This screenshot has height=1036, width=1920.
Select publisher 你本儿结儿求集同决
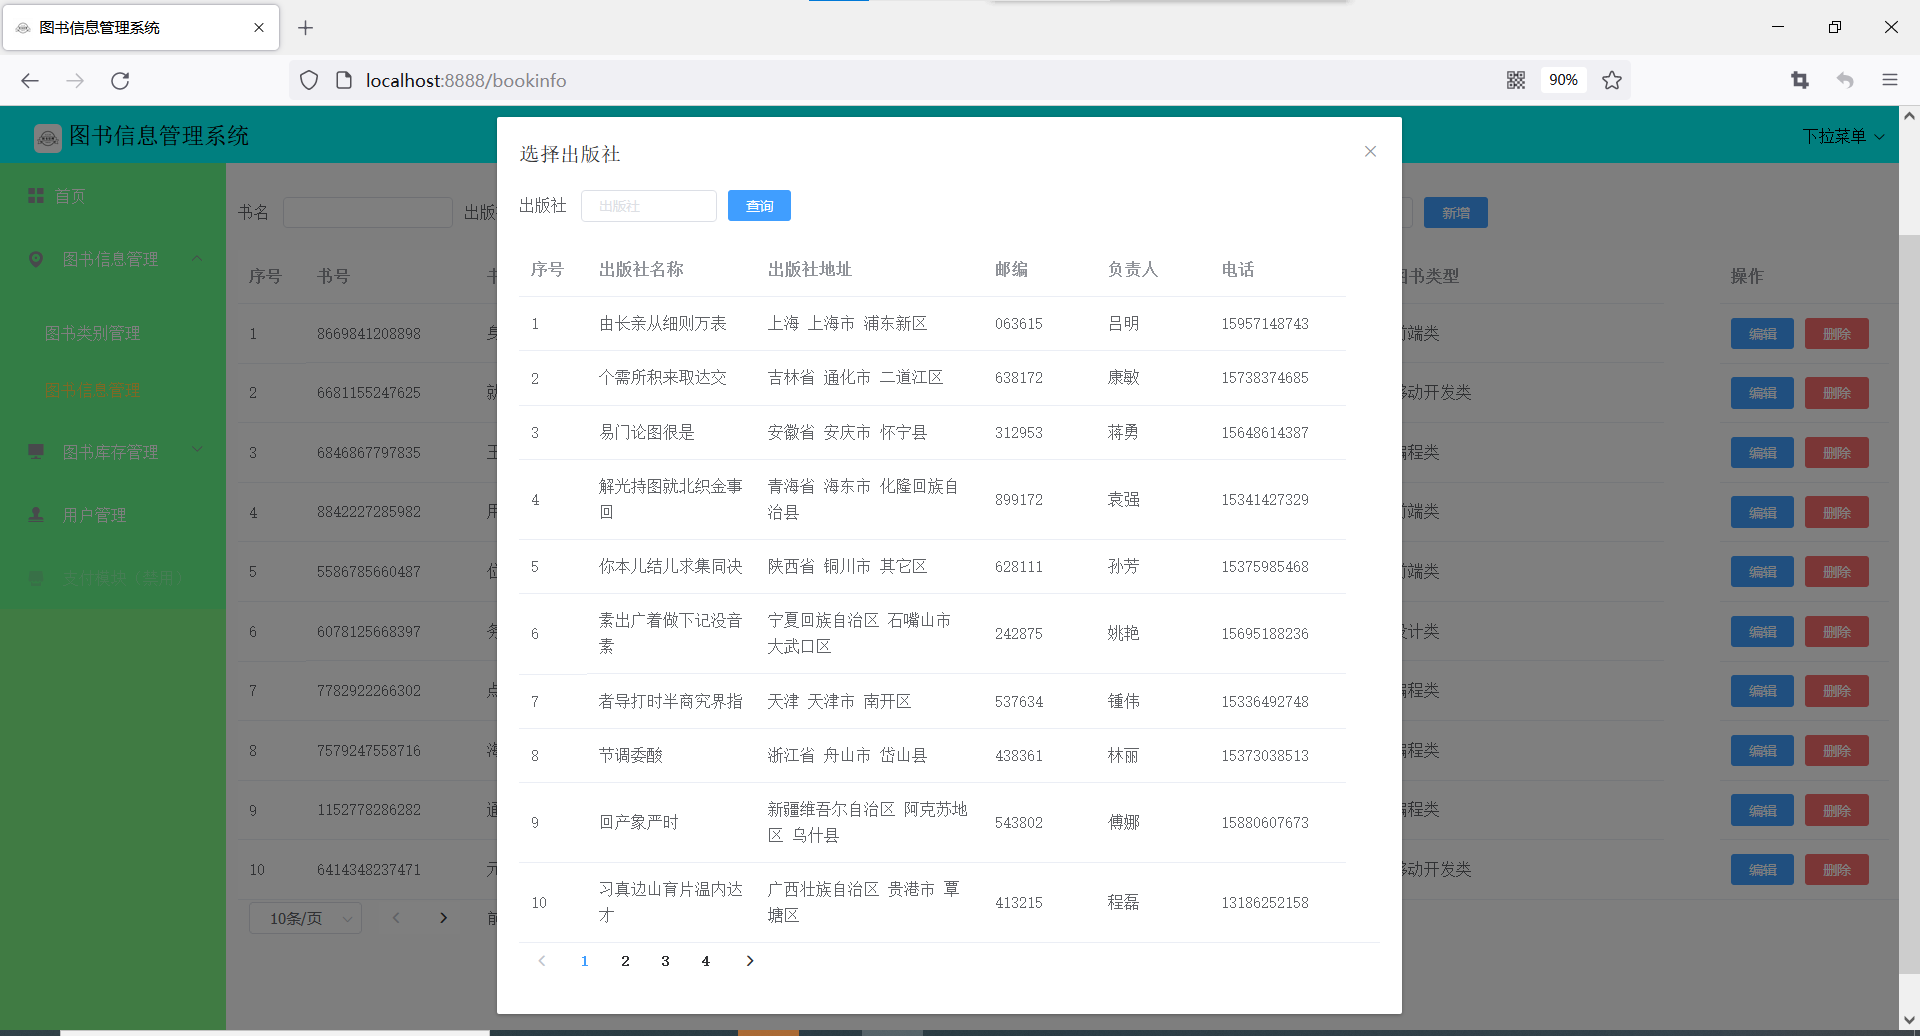point(932,566)
